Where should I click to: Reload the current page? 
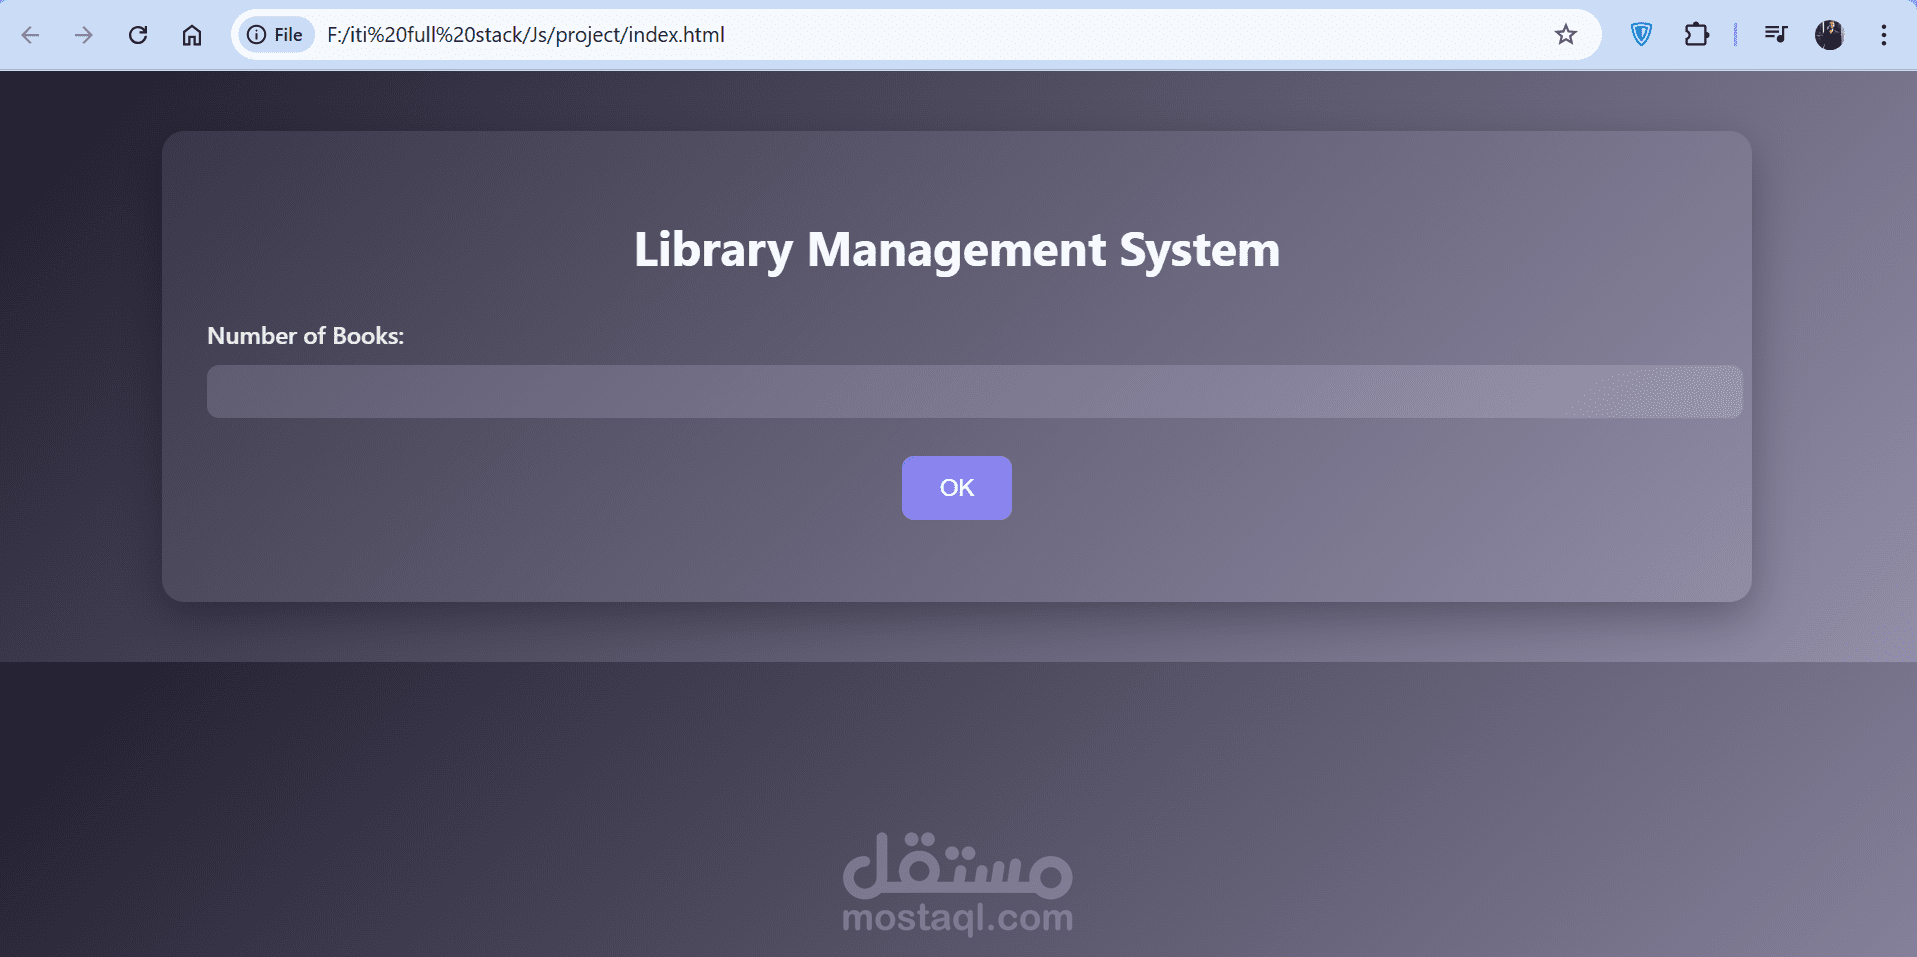pyautogui.click(x=138, y=35)
